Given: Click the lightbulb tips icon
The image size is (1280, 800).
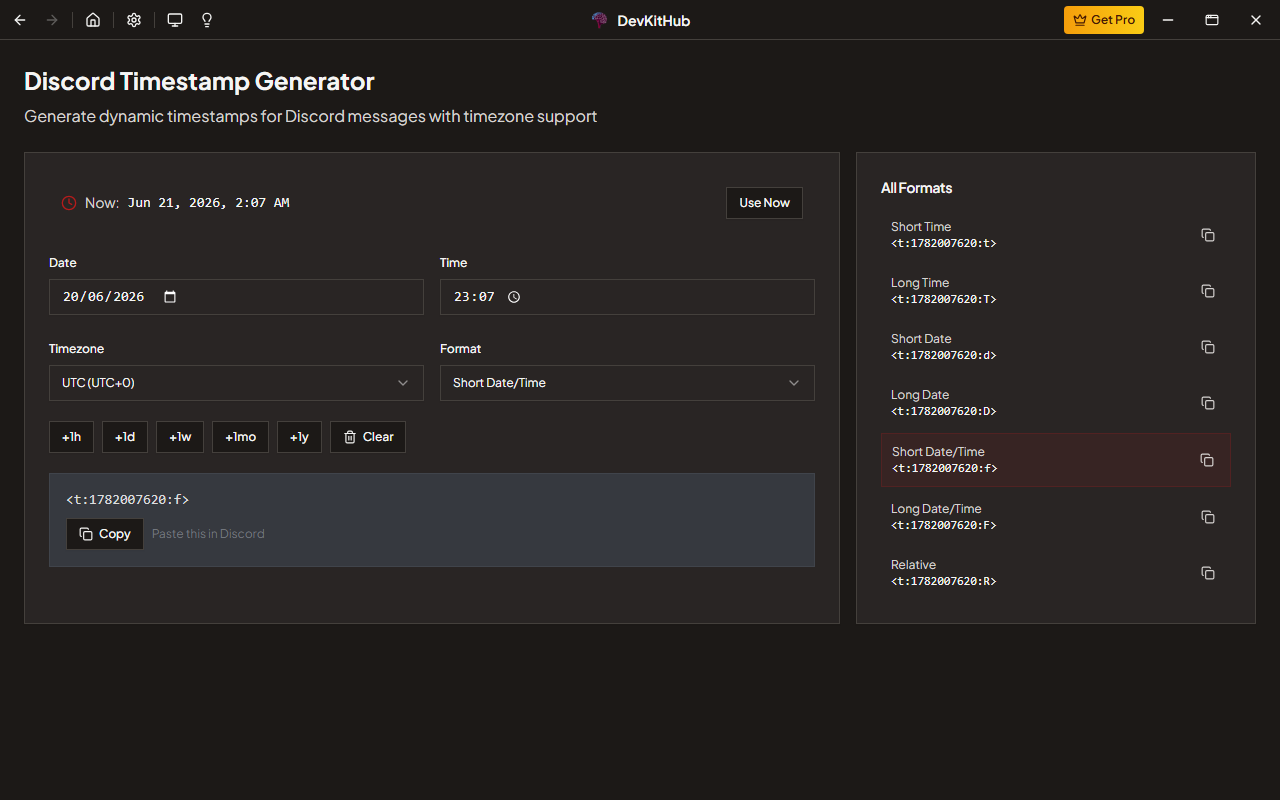Looking at the screenshot, I should click(x=207, y=20).
